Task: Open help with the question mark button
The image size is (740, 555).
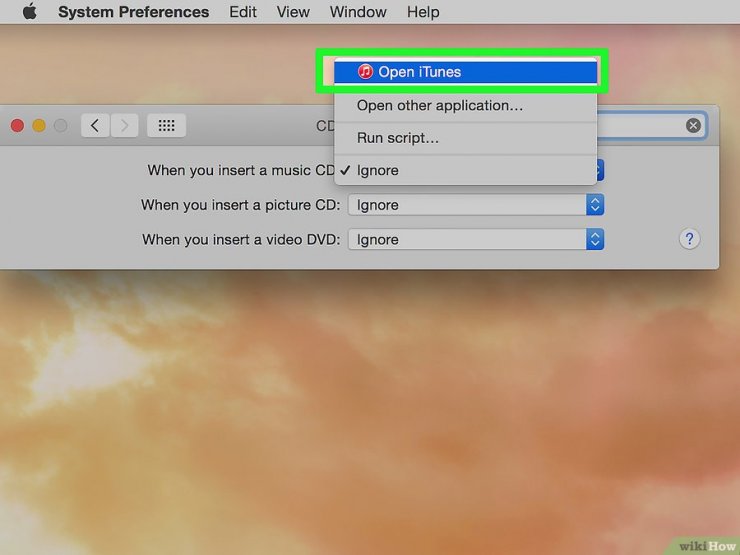Action: click(x=689, y=239)
